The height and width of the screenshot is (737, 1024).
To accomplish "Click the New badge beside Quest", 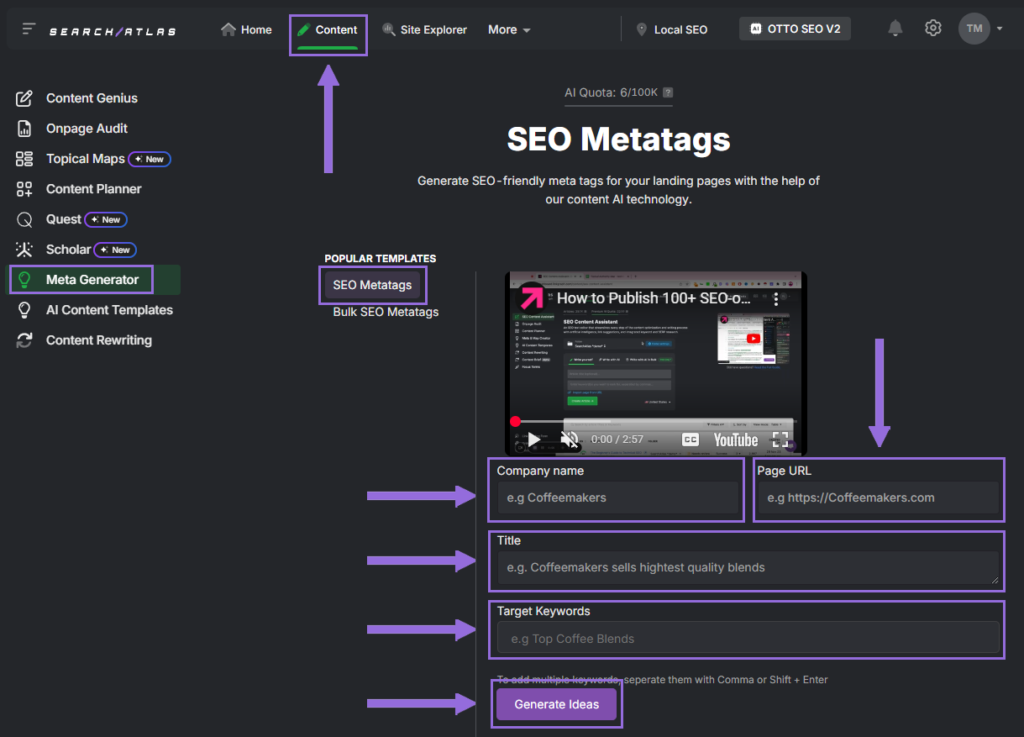I will (106, 220).
